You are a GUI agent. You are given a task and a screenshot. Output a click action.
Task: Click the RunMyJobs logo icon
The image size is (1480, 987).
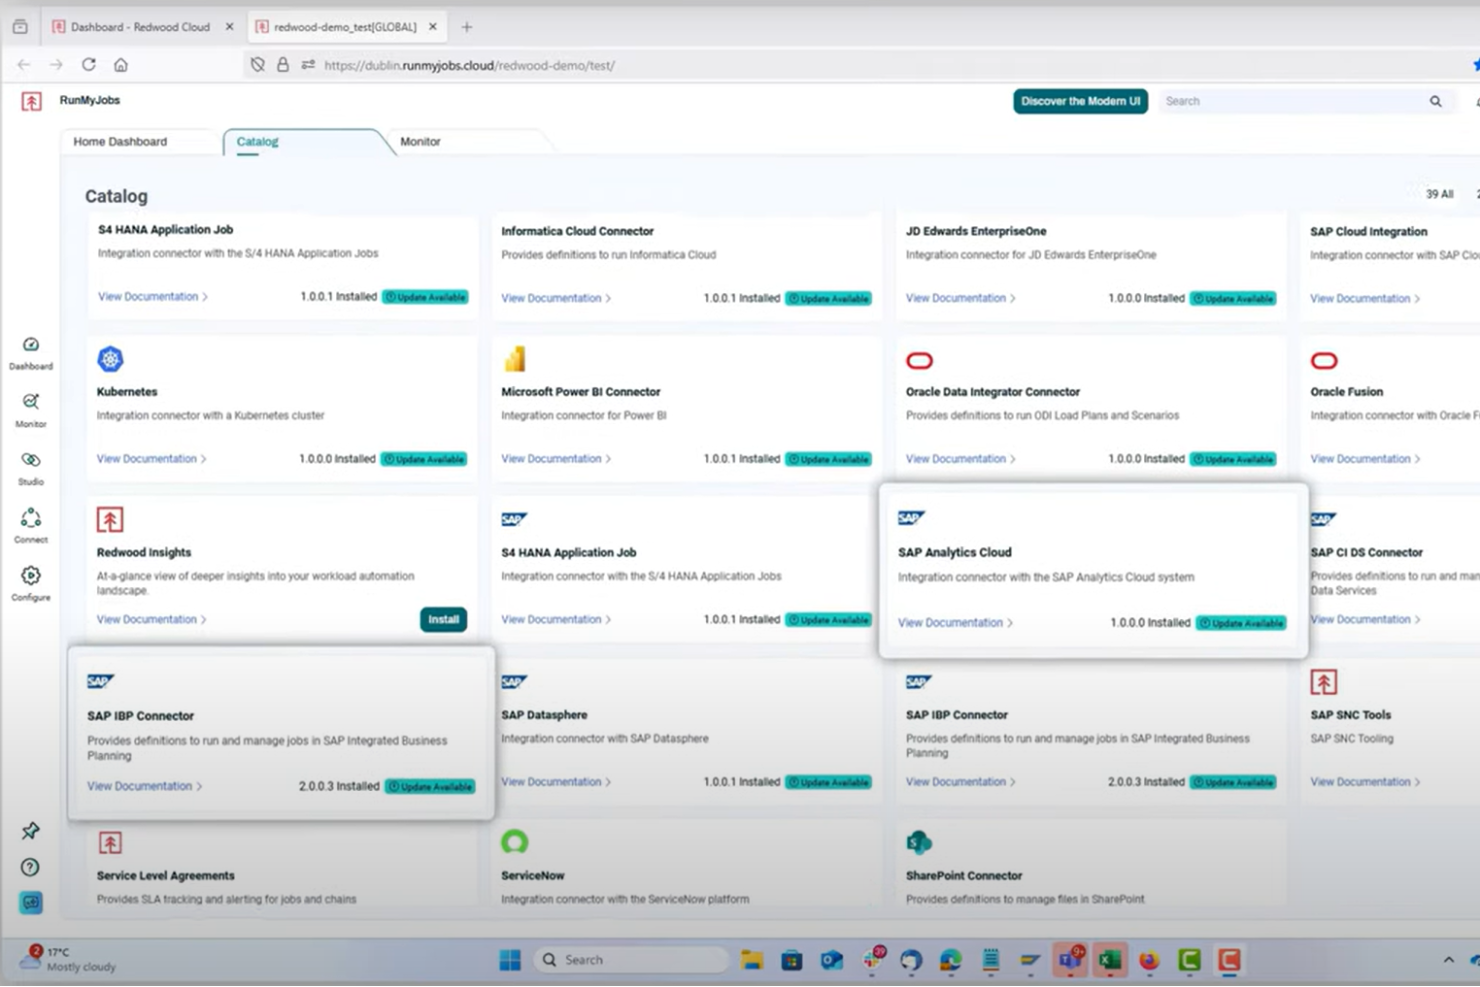[x=31, y=101]
